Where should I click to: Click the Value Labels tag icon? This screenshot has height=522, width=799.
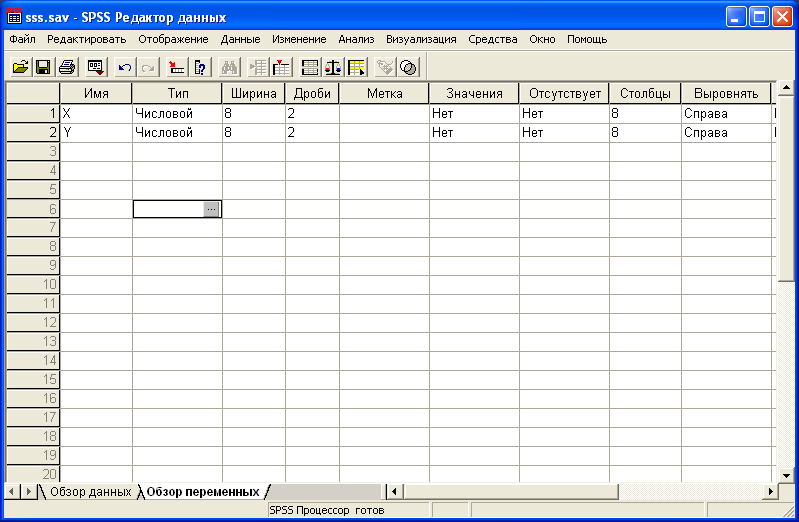coord(385,67)
